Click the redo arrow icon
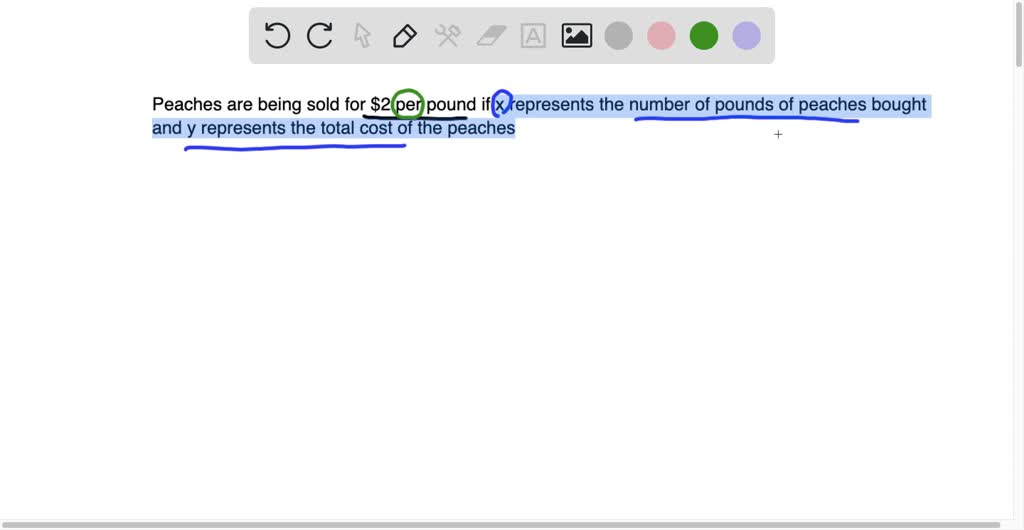The image size is (1024, 530). point(320,35)
